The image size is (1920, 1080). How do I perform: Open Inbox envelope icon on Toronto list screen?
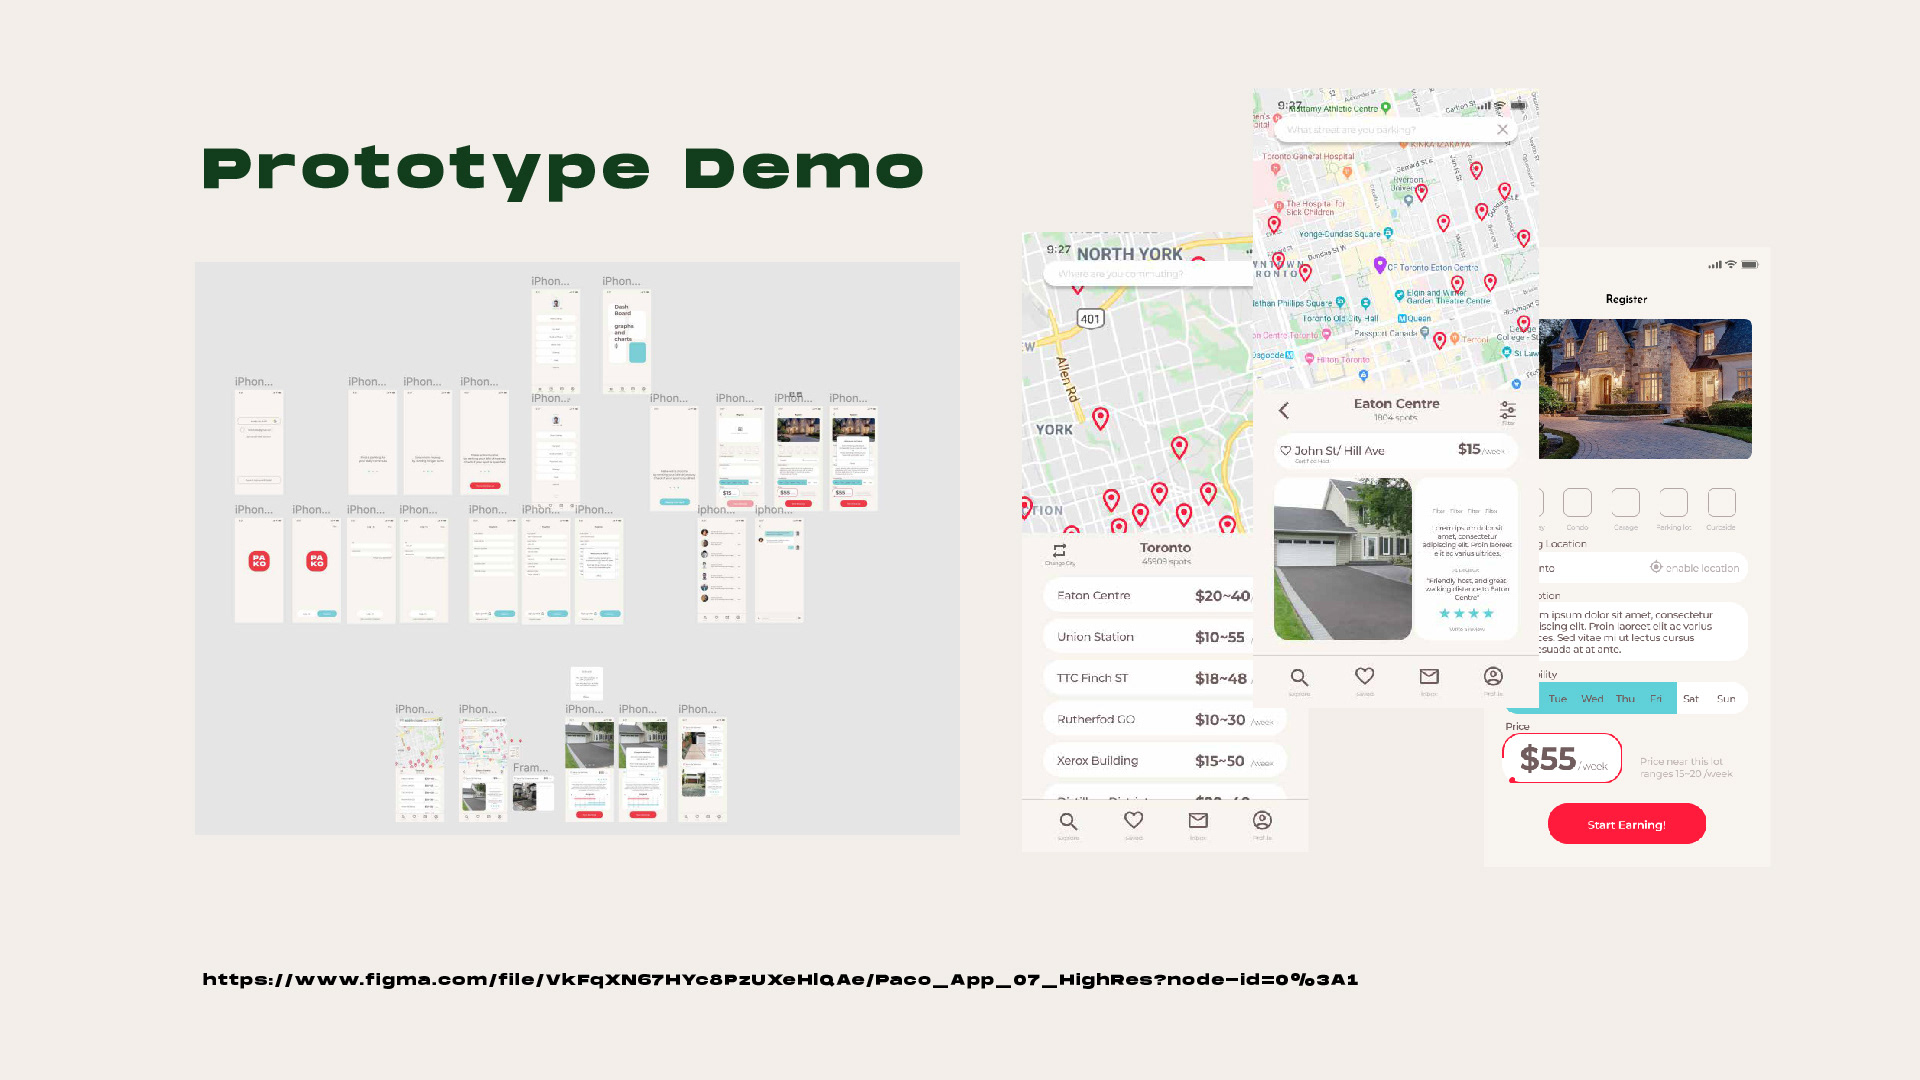pos(1198,820)
